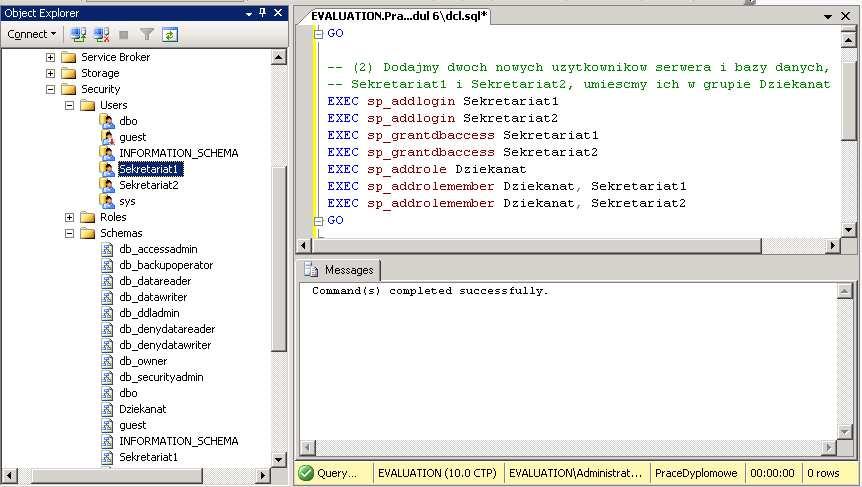
Task: Click Object Explorer scroll up arrow
Action: click(x=279, y=57)
